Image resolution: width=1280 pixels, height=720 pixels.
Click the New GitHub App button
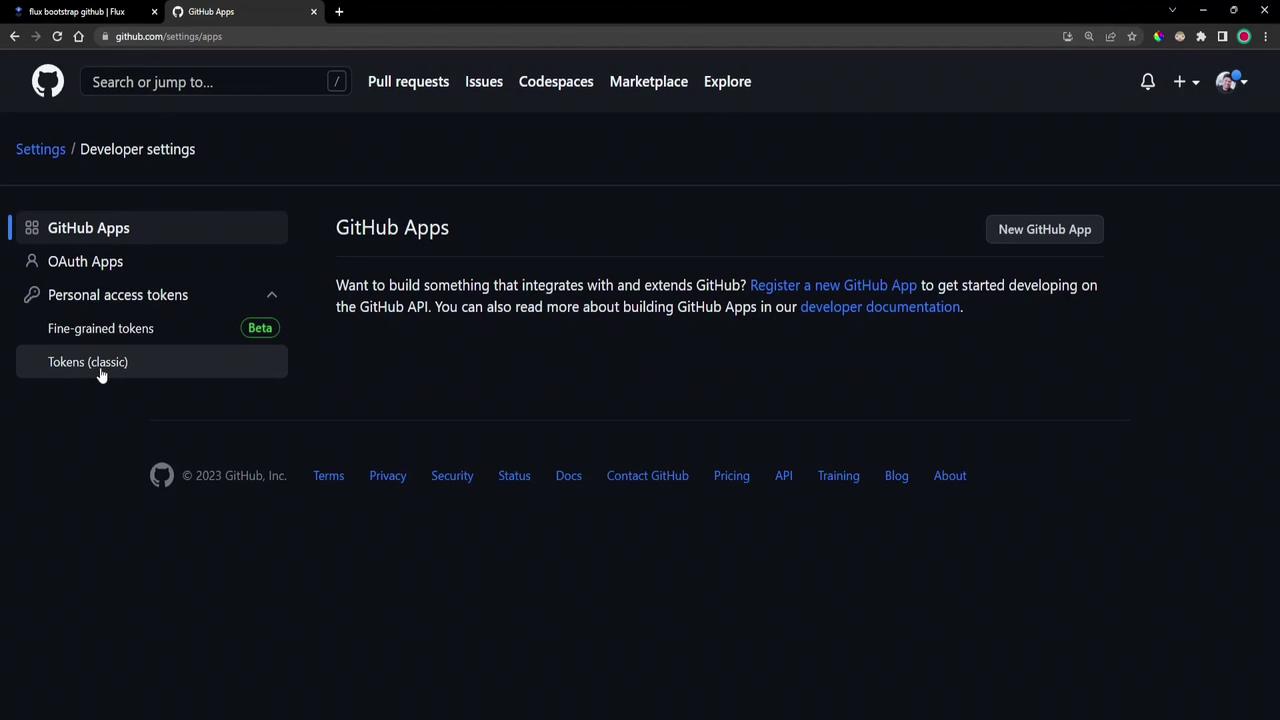1044,230
